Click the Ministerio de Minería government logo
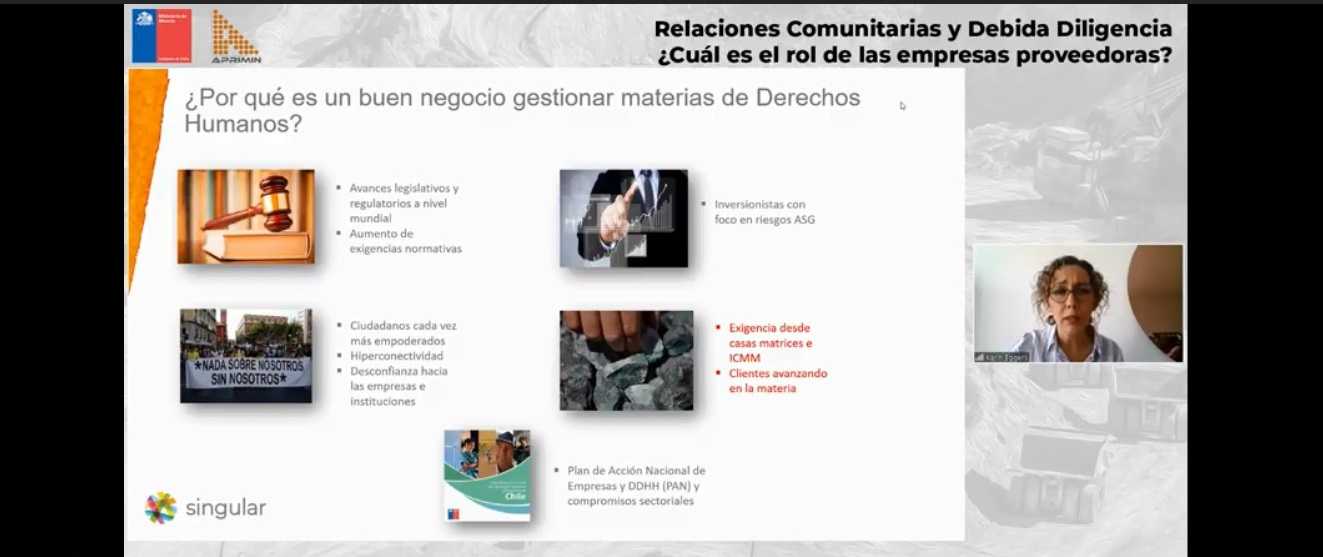 (x=161, y=36)
